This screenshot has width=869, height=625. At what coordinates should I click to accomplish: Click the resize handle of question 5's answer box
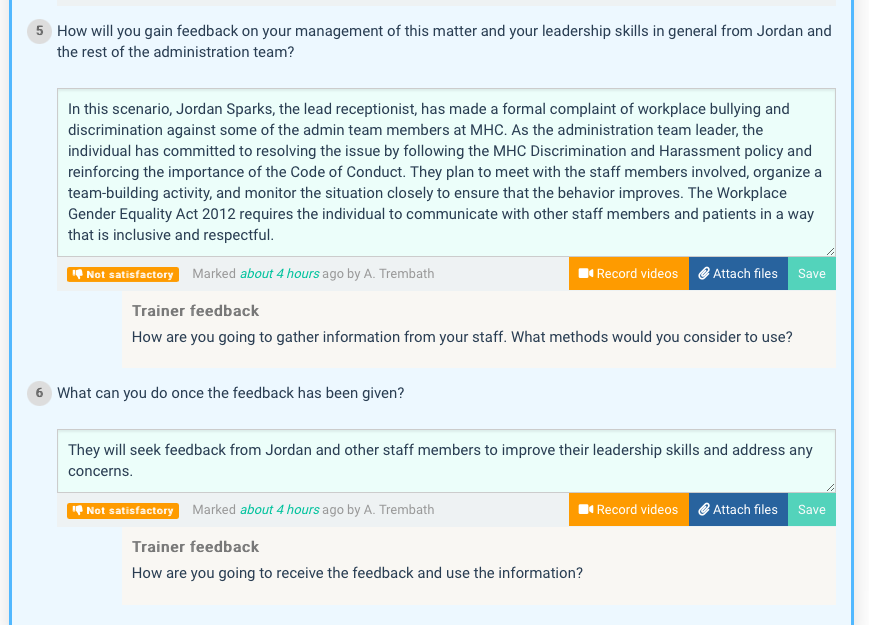(830, 251)
